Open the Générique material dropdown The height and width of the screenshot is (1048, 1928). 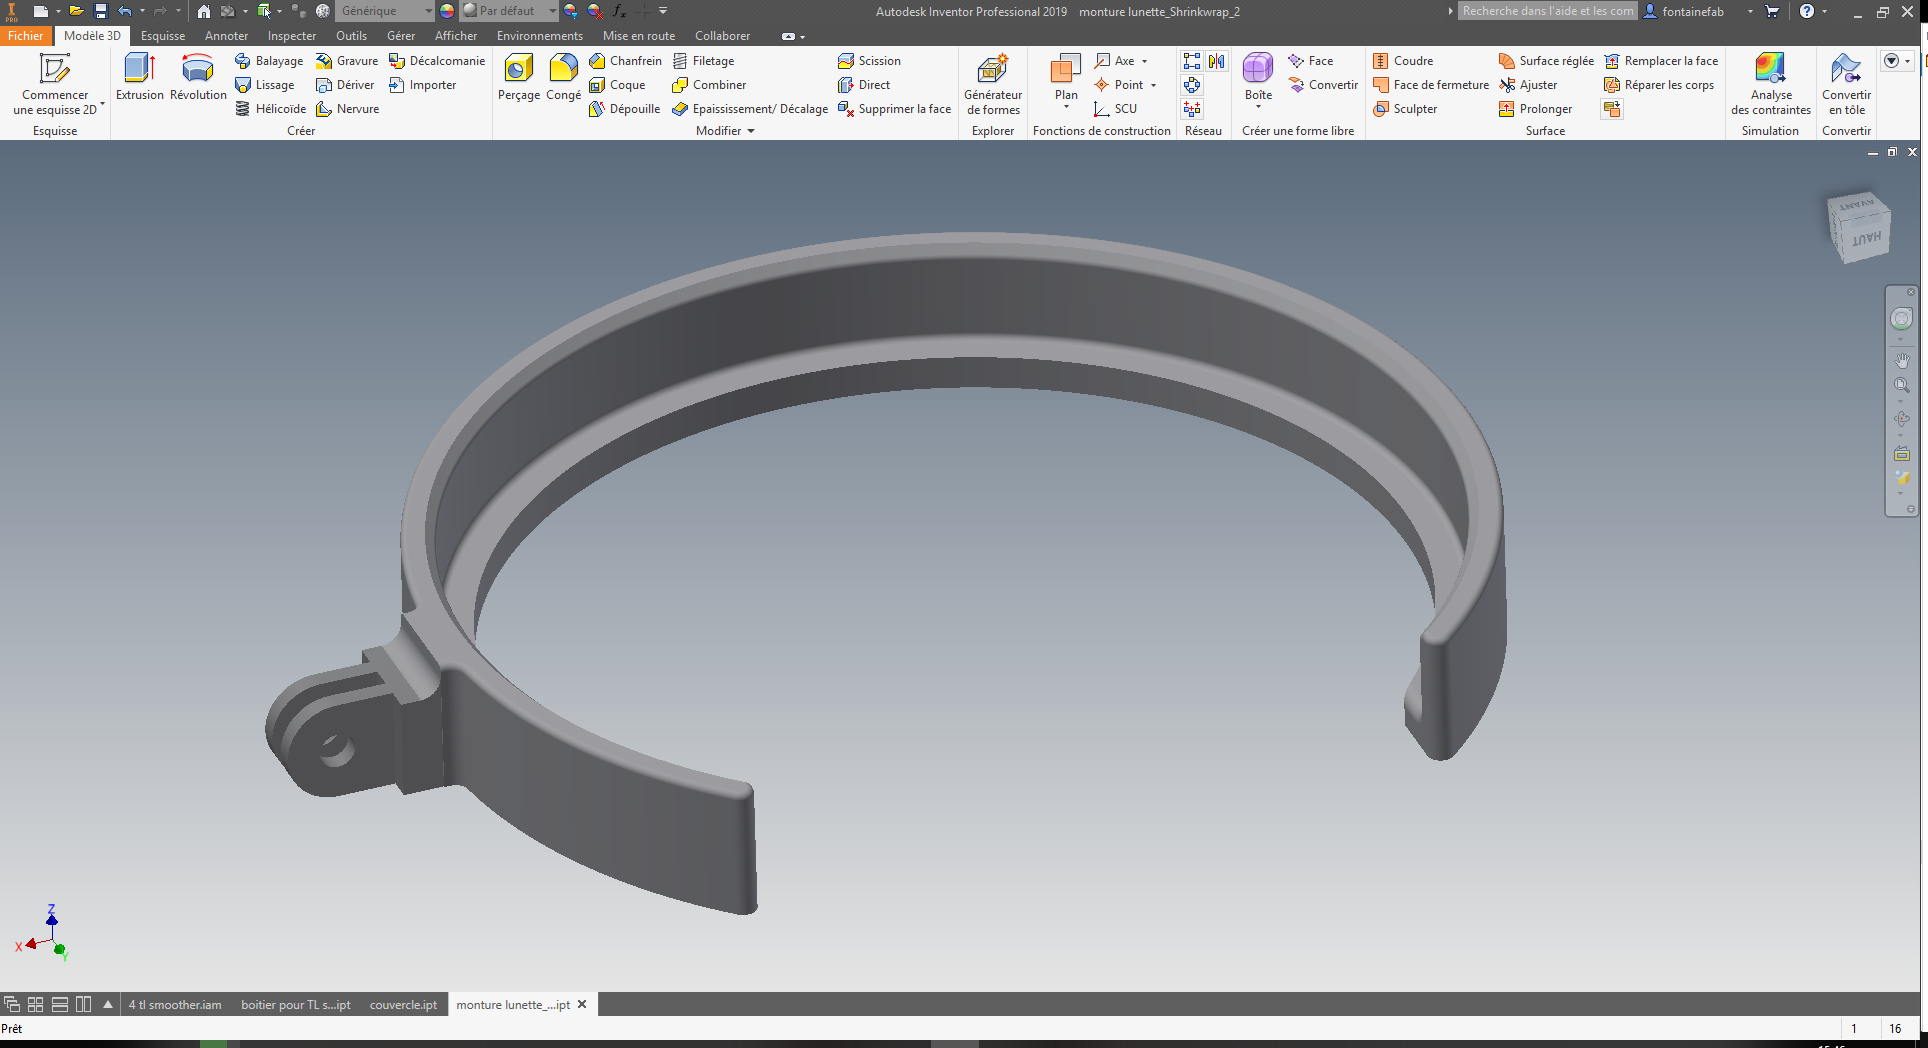428,11
